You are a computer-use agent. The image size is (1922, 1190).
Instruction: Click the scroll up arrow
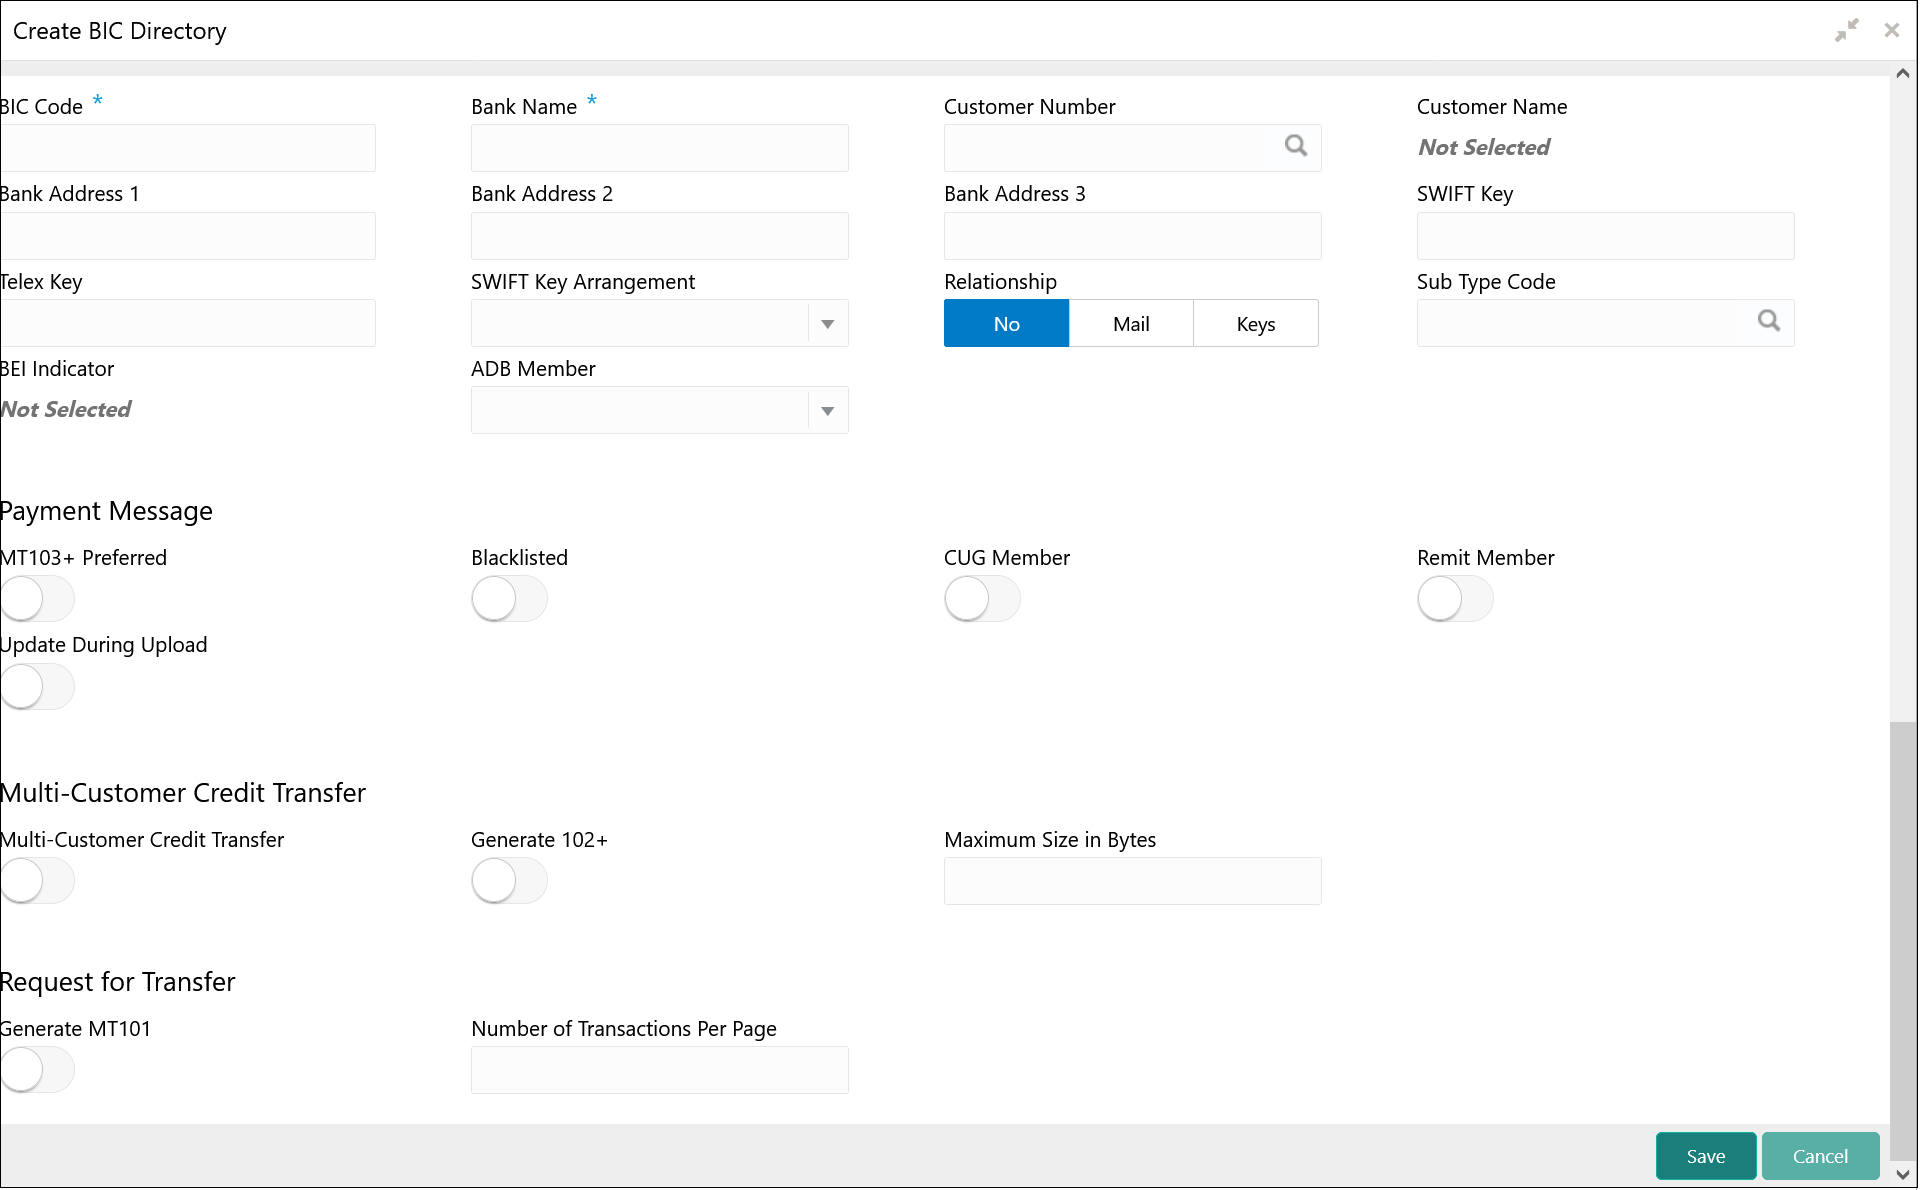click(x=1902, y=73)
